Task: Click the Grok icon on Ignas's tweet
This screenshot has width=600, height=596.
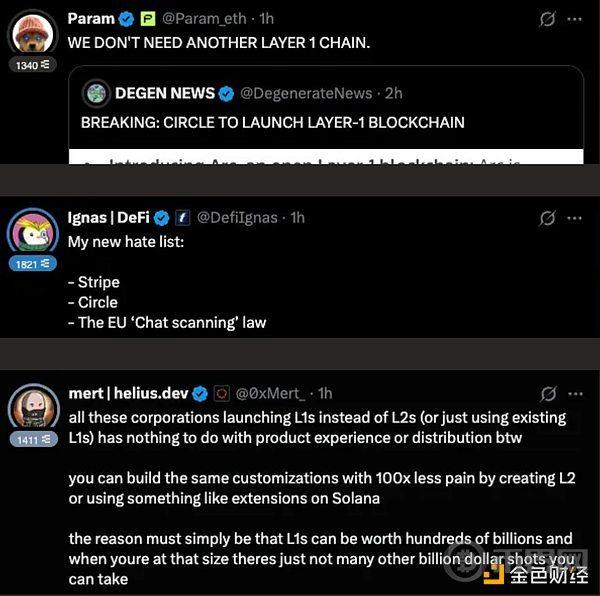Action: point(547,218)
